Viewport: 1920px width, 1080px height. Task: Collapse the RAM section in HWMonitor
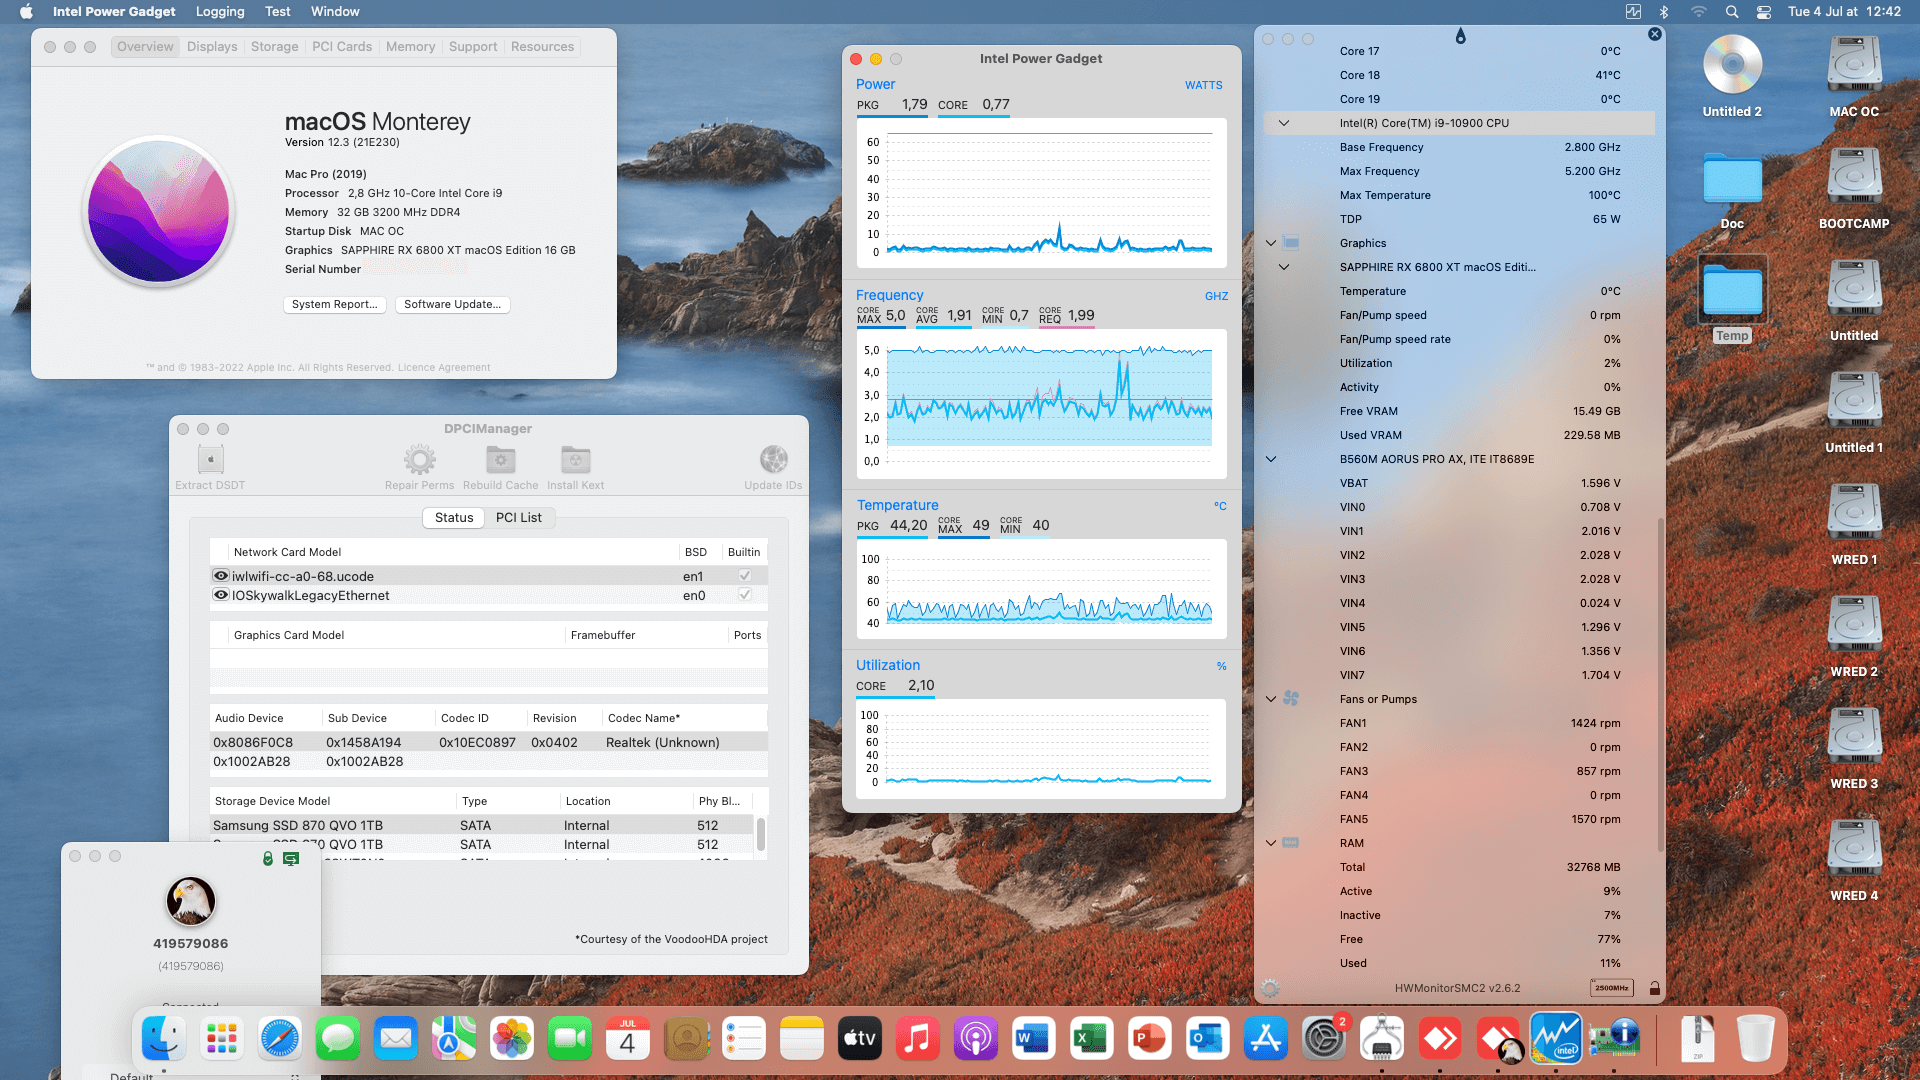point(1271,843)
